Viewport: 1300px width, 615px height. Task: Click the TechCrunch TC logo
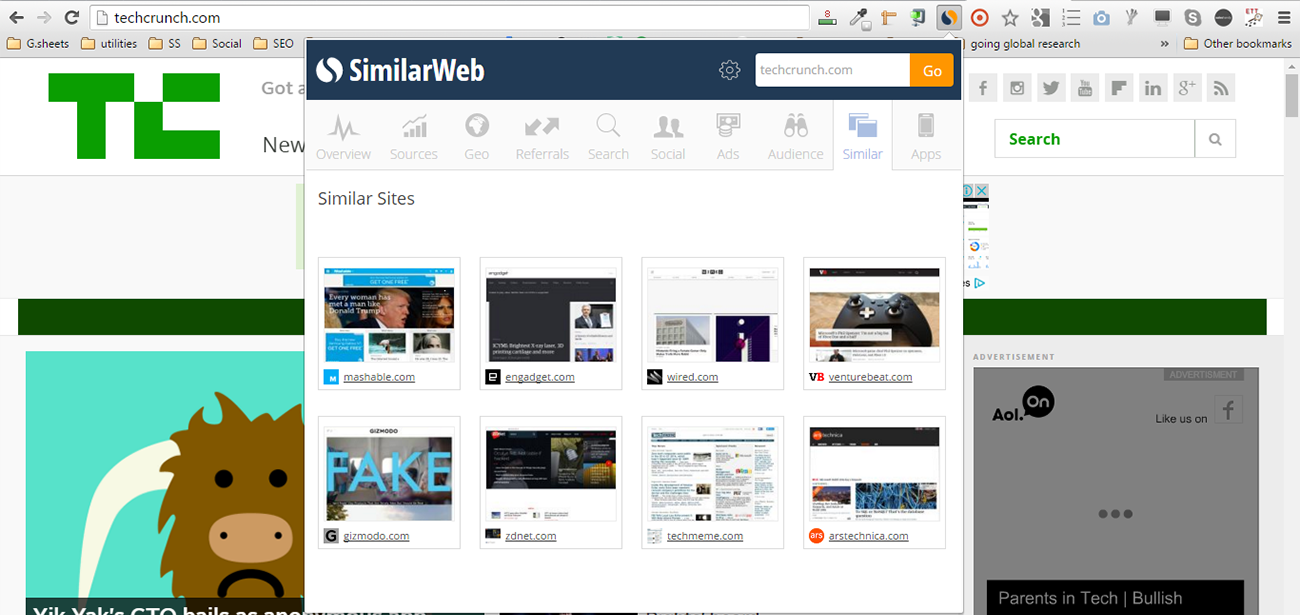[134, 116]
